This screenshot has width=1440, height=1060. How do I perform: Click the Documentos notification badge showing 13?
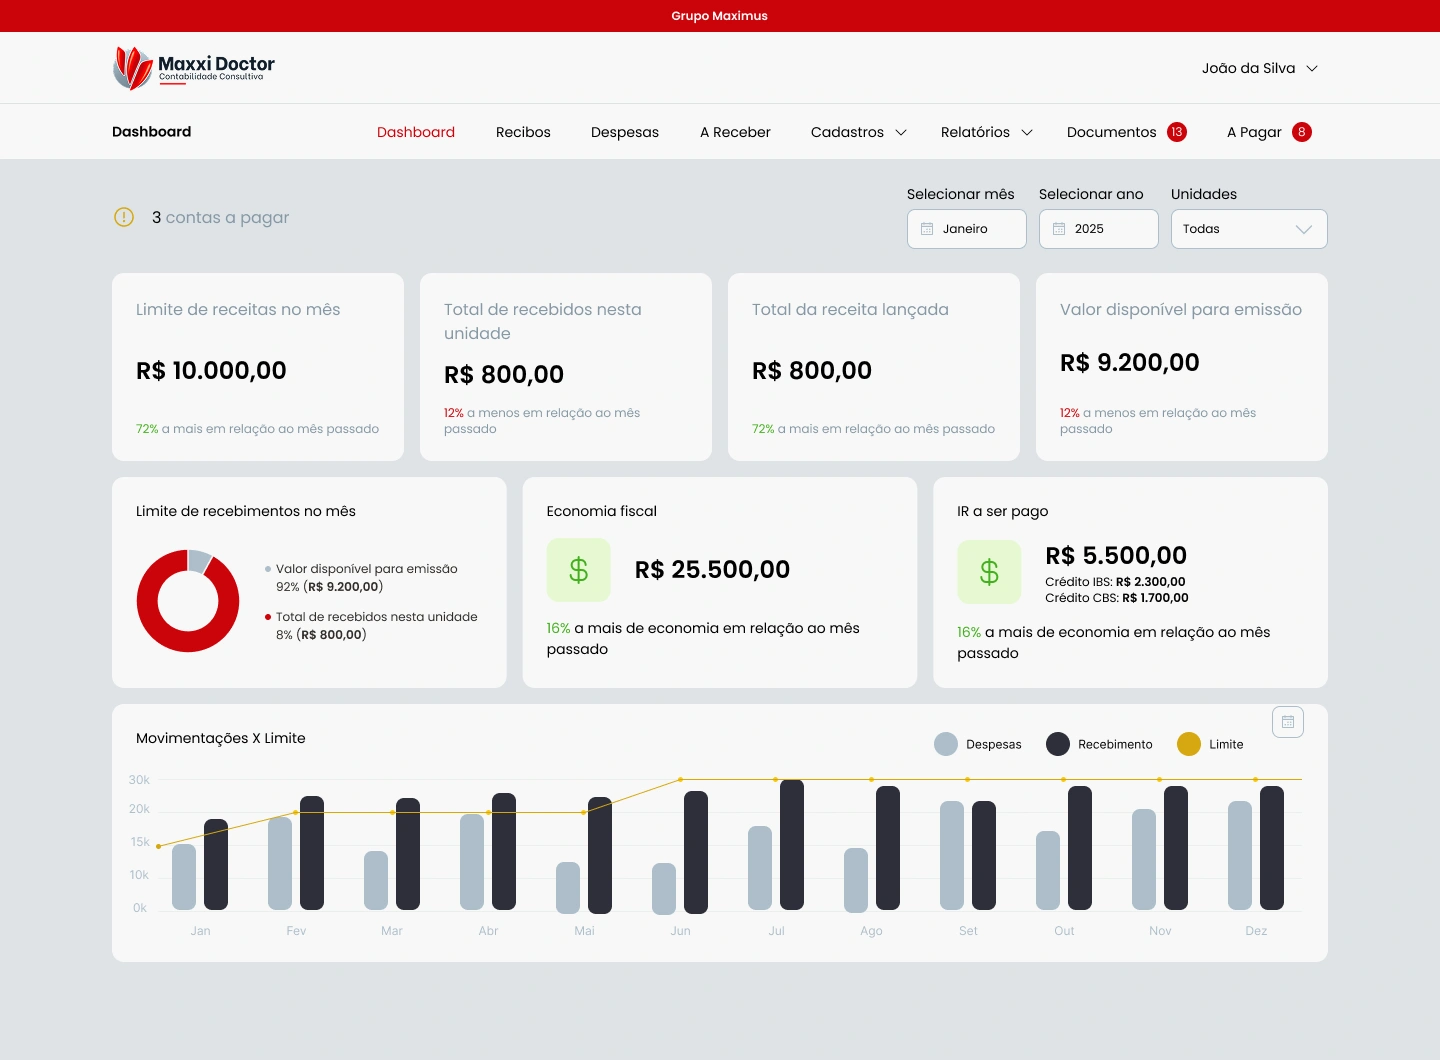pos(1177,131)
